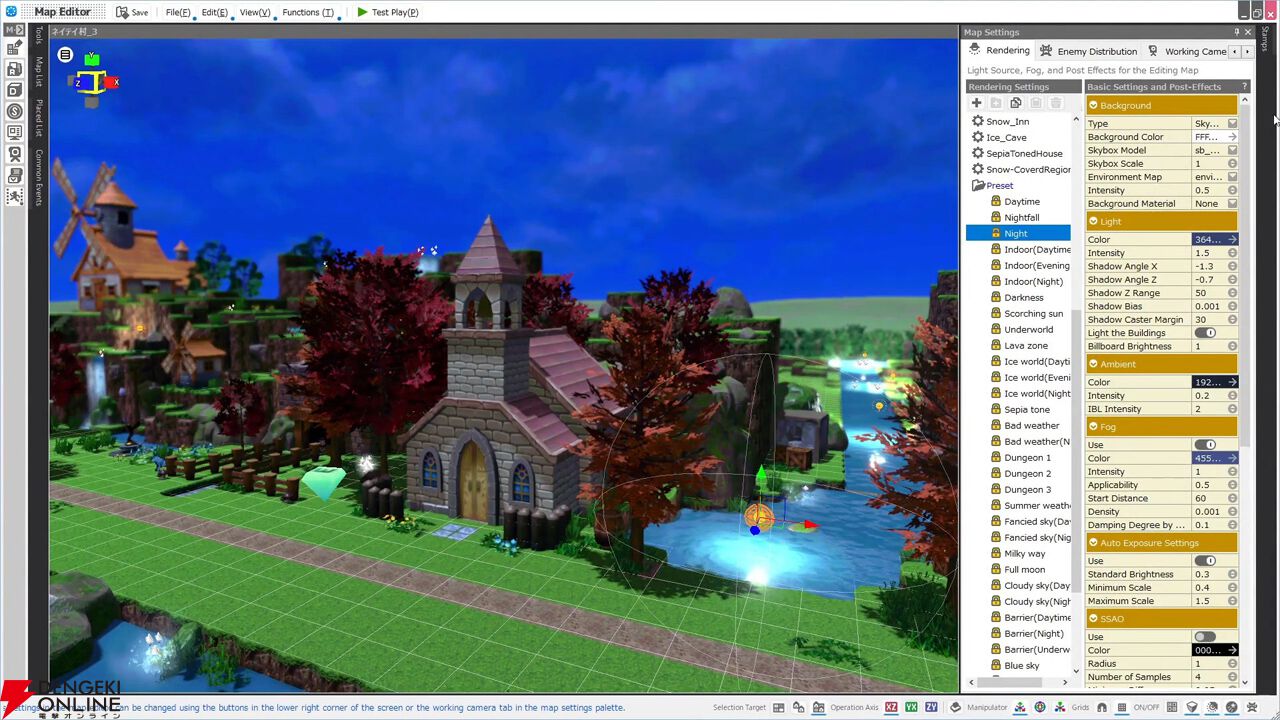Click the map edit pencil icon
The height and width of the screenshot is (720, 1280).
click(14, 48)
